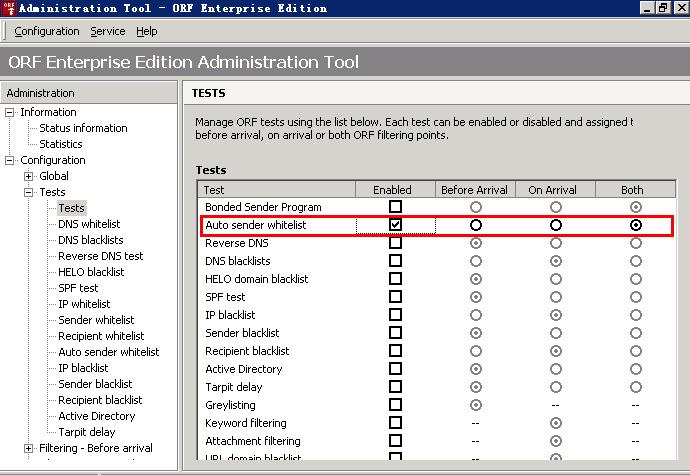Enable the Bonded Sender Program checkbox
Image resolution: width=690 pixels, height=475 pixels.
395,207
